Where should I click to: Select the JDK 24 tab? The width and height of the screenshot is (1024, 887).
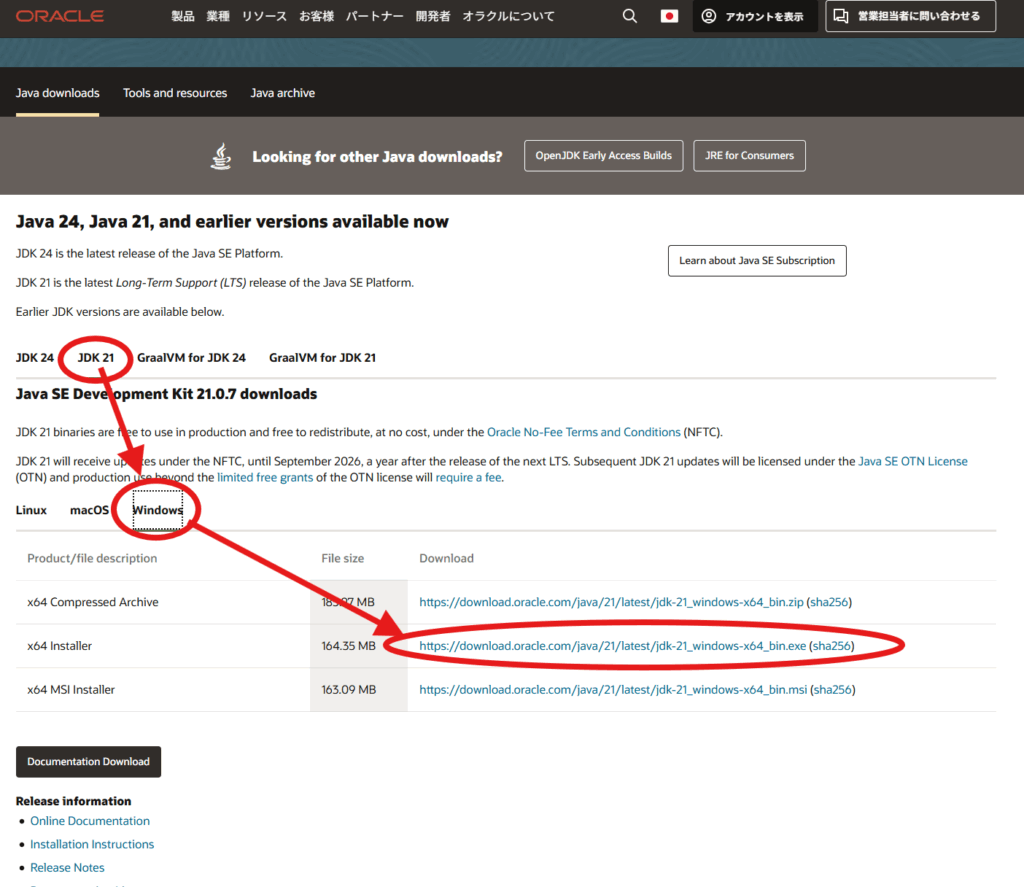coord(35,357)
